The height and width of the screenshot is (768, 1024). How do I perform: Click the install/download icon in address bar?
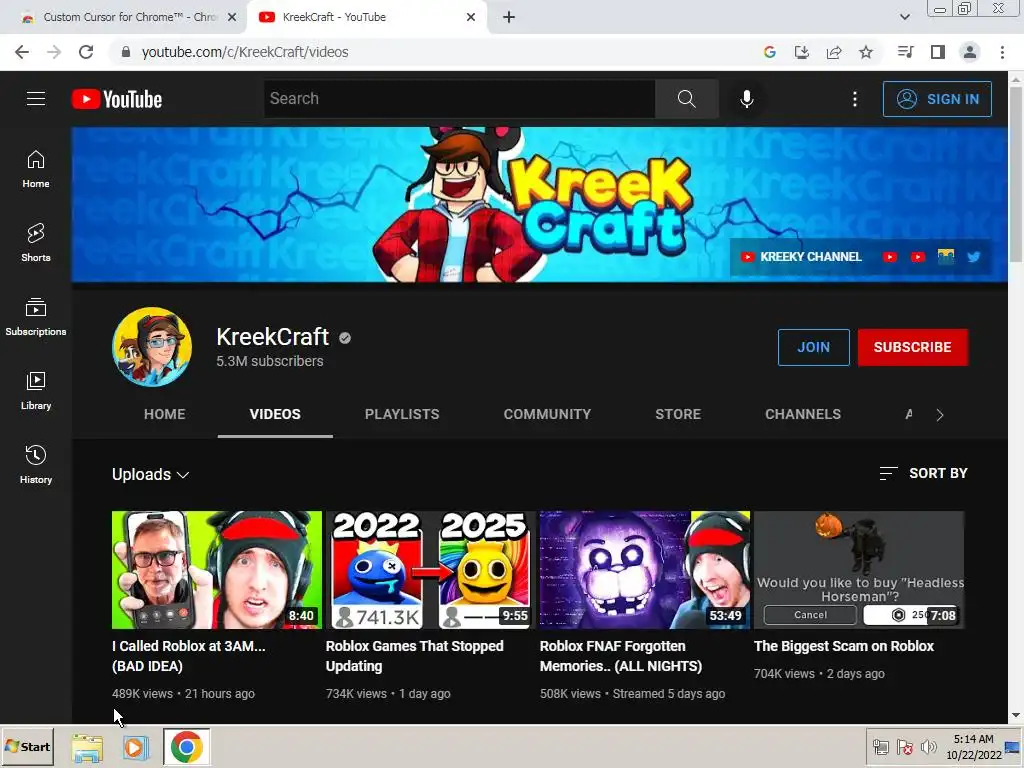[x=801, y=52]
